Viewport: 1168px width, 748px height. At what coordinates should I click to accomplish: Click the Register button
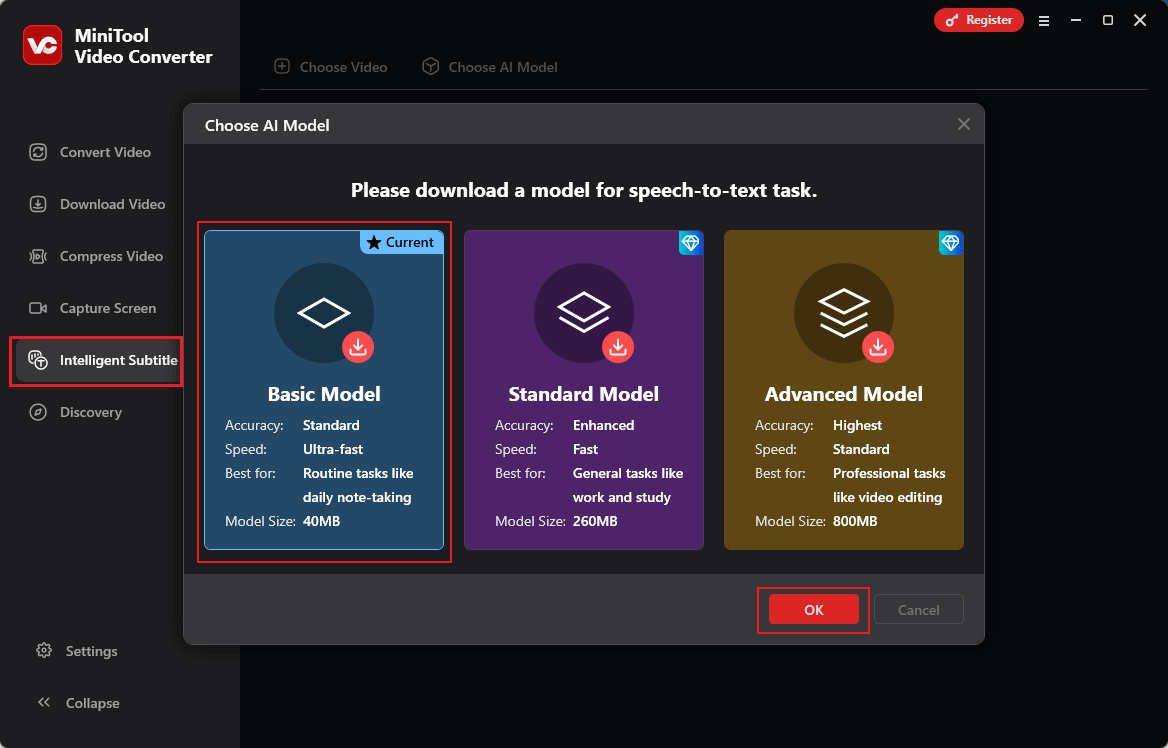(979, 20)
